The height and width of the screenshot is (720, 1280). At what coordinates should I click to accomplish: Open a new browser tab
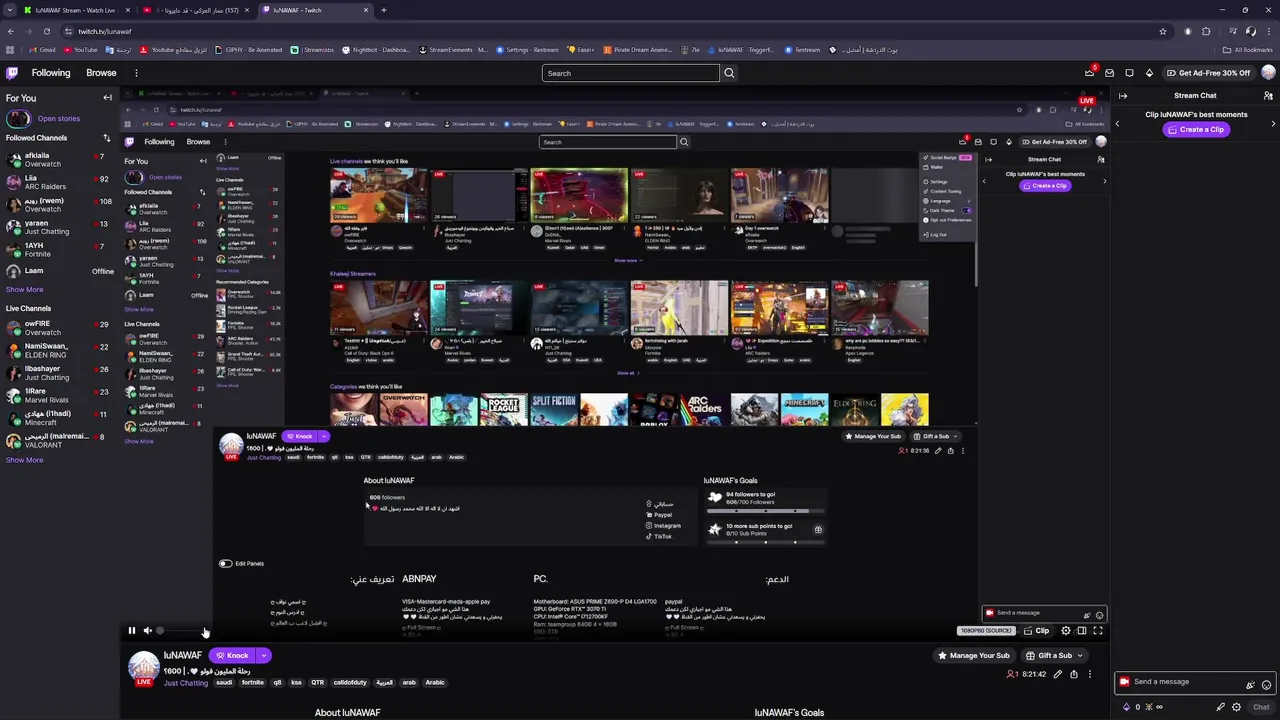383,10
